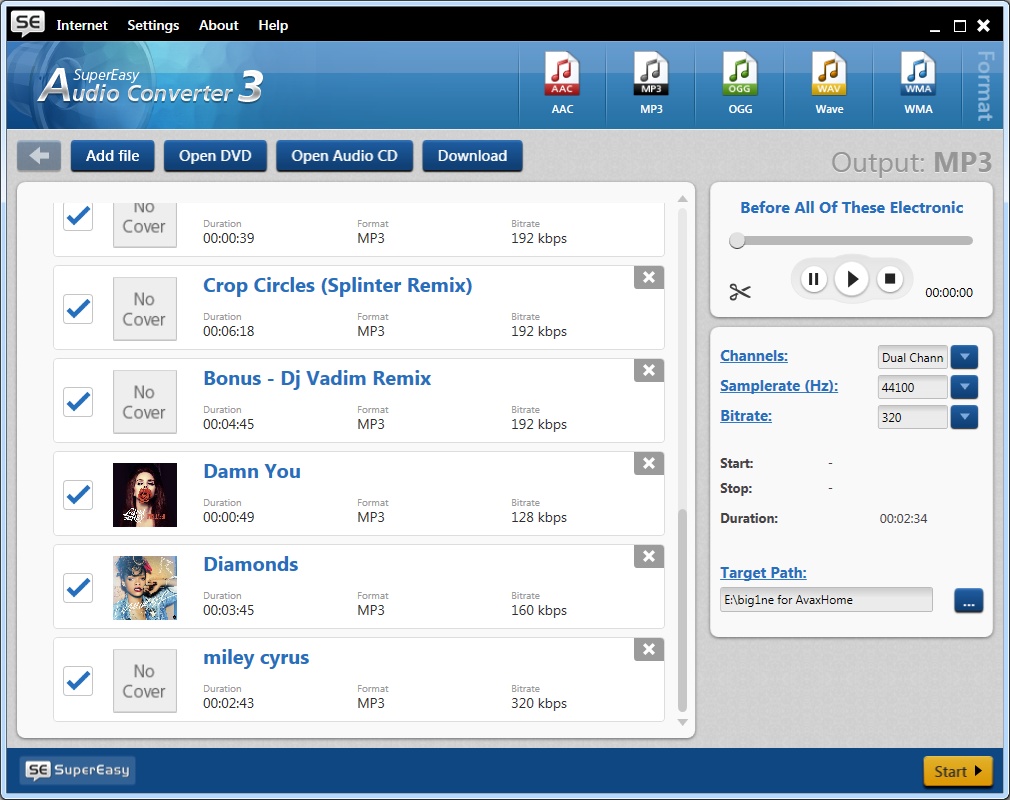Select the OGG format icon
Image resolution: width=1010 pixels, height=800 pixels.
(740, 80)
